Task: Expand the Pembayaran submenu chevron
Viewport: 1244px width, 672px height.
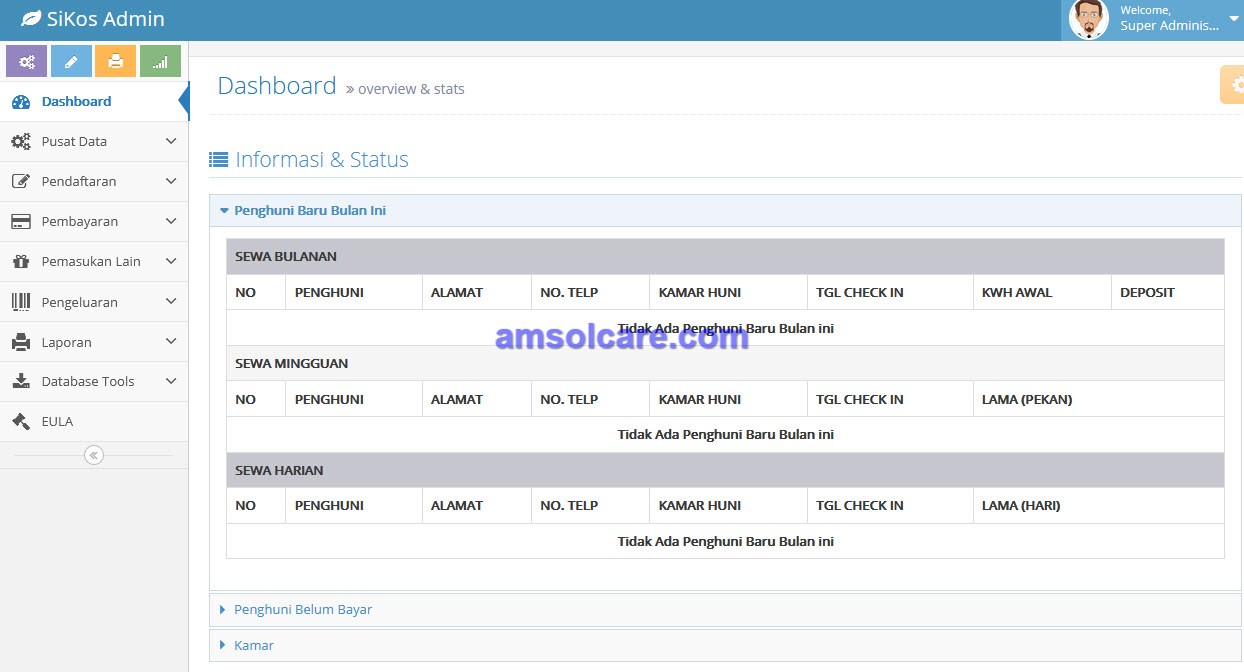Action: (x=171, y=221)
